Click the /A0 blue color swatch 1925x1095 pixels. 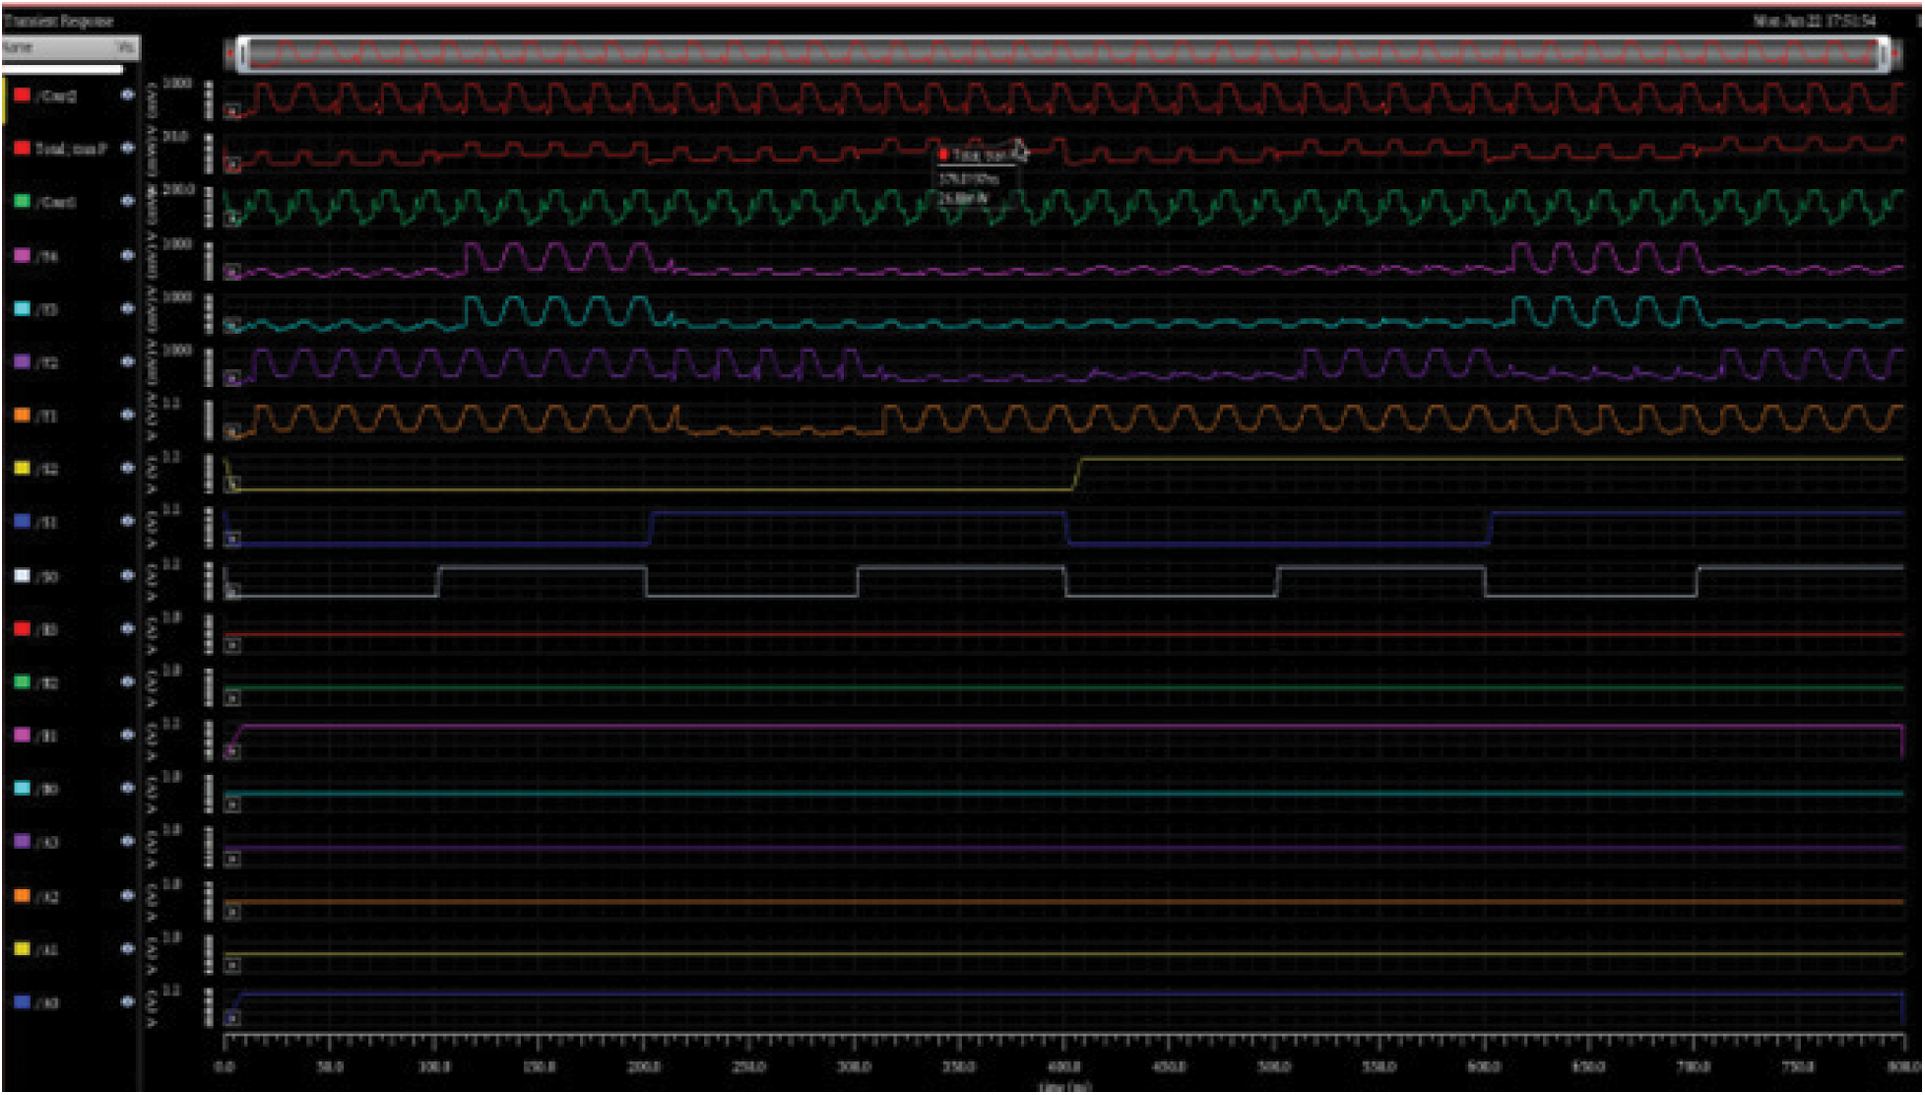click(x=22, y=1001)
